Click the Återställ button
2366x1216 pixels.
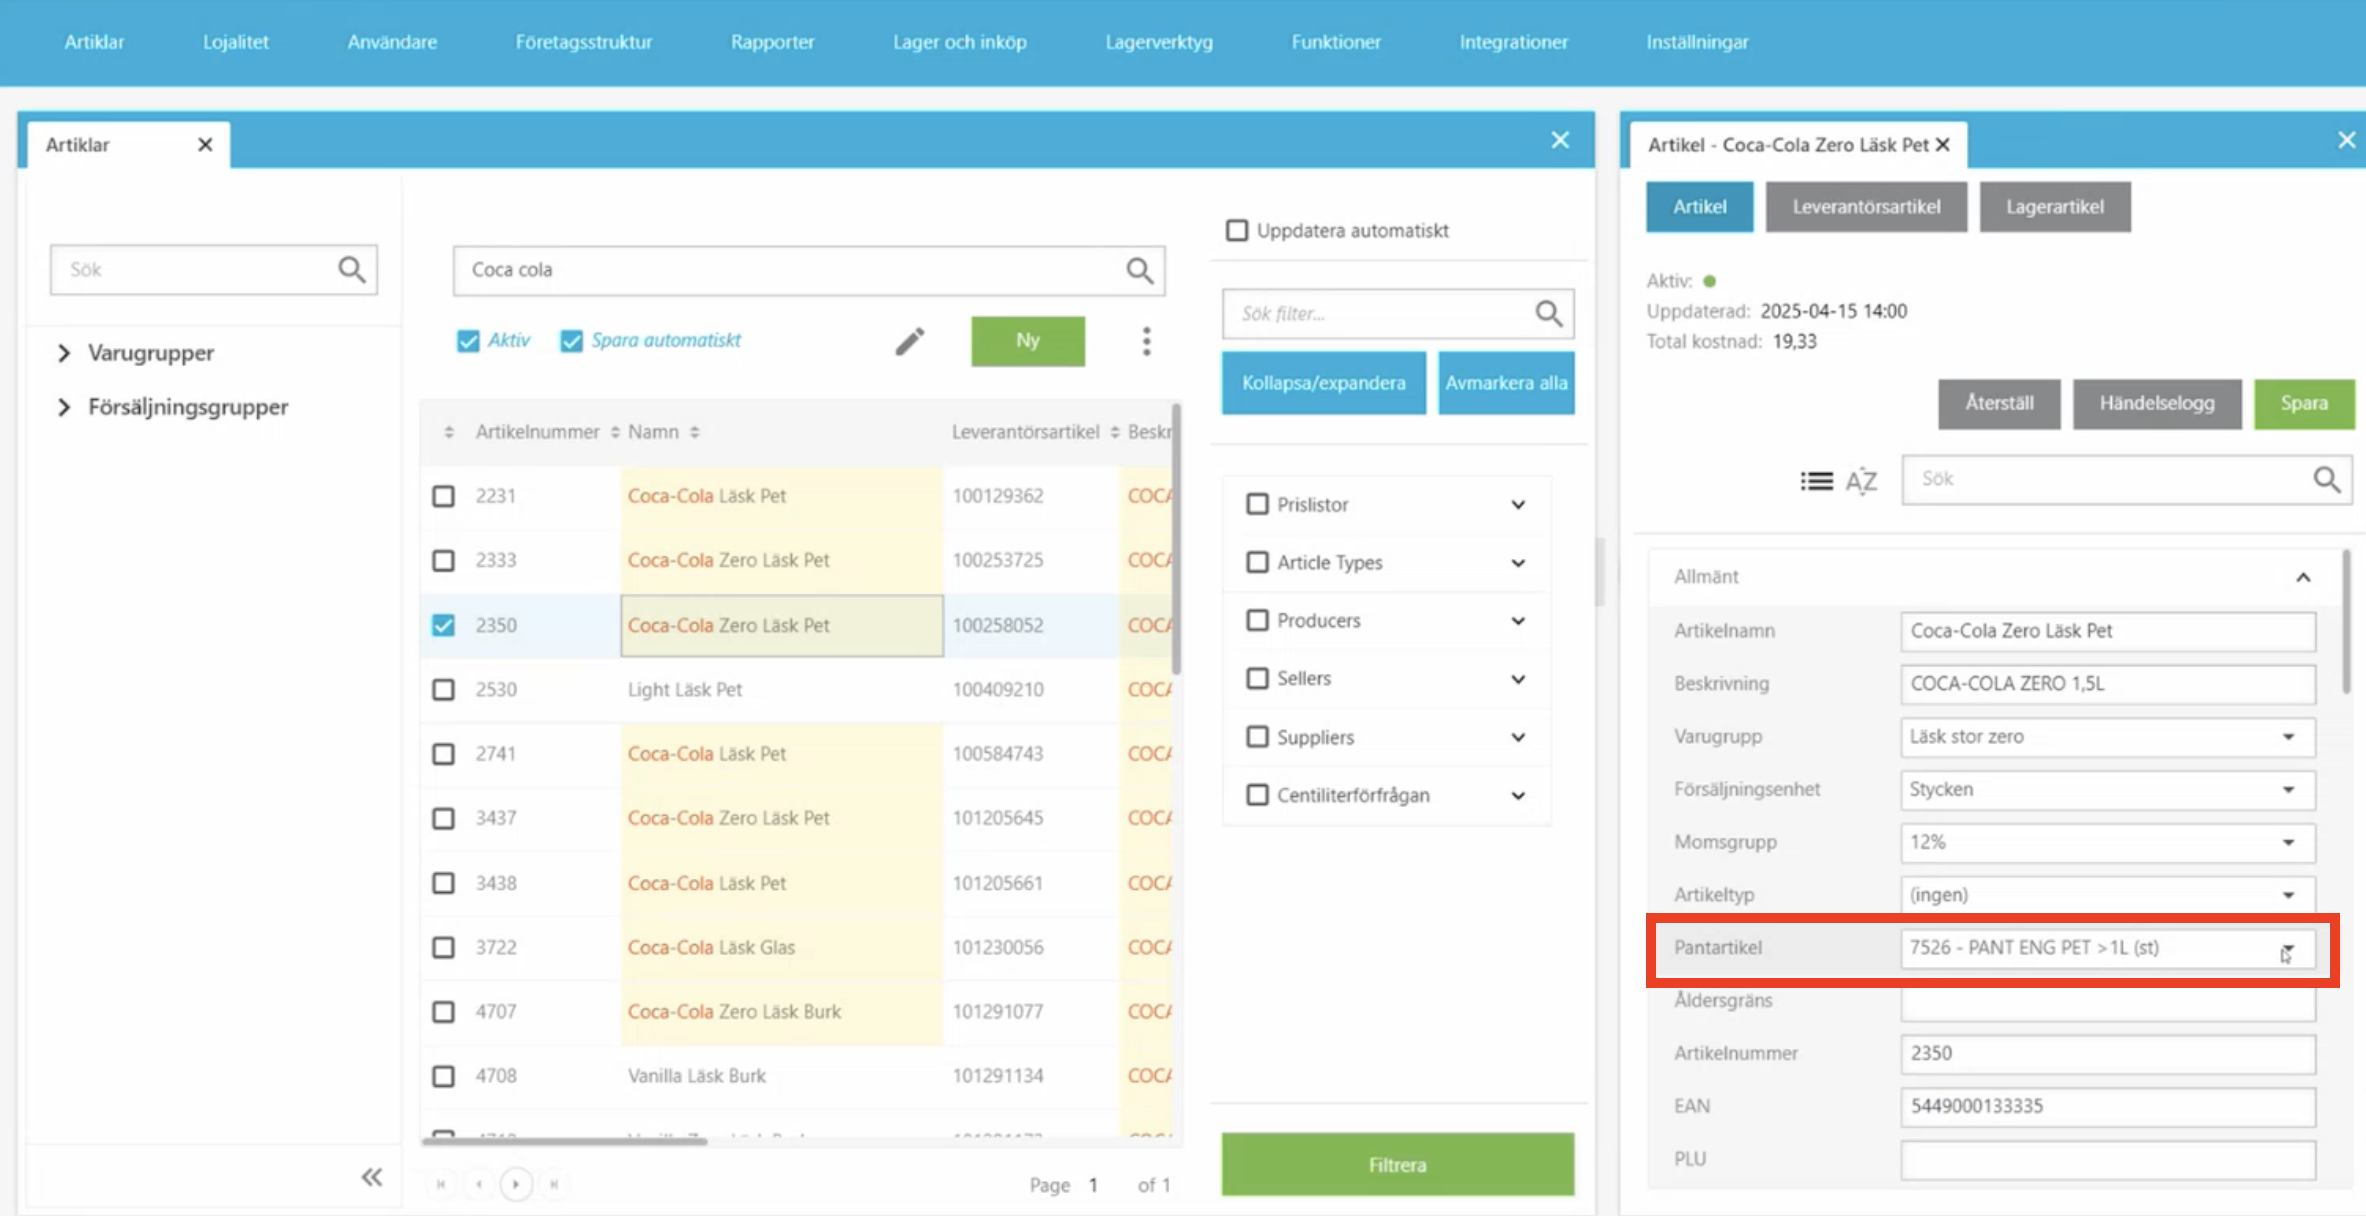point(1999,404)
